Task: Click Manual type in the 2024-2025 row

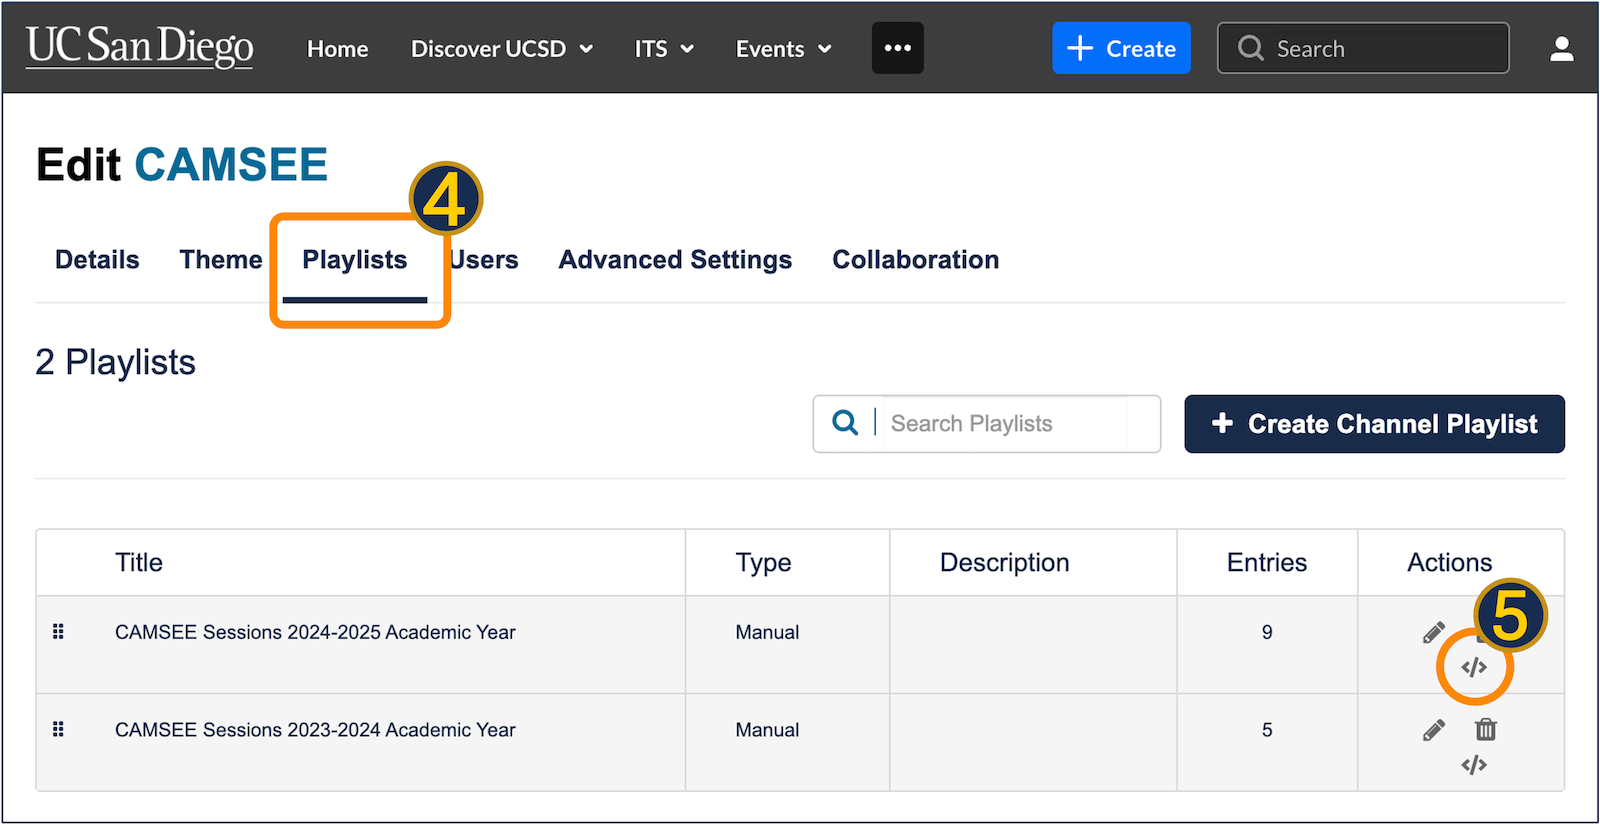Action: coord(767,632)
